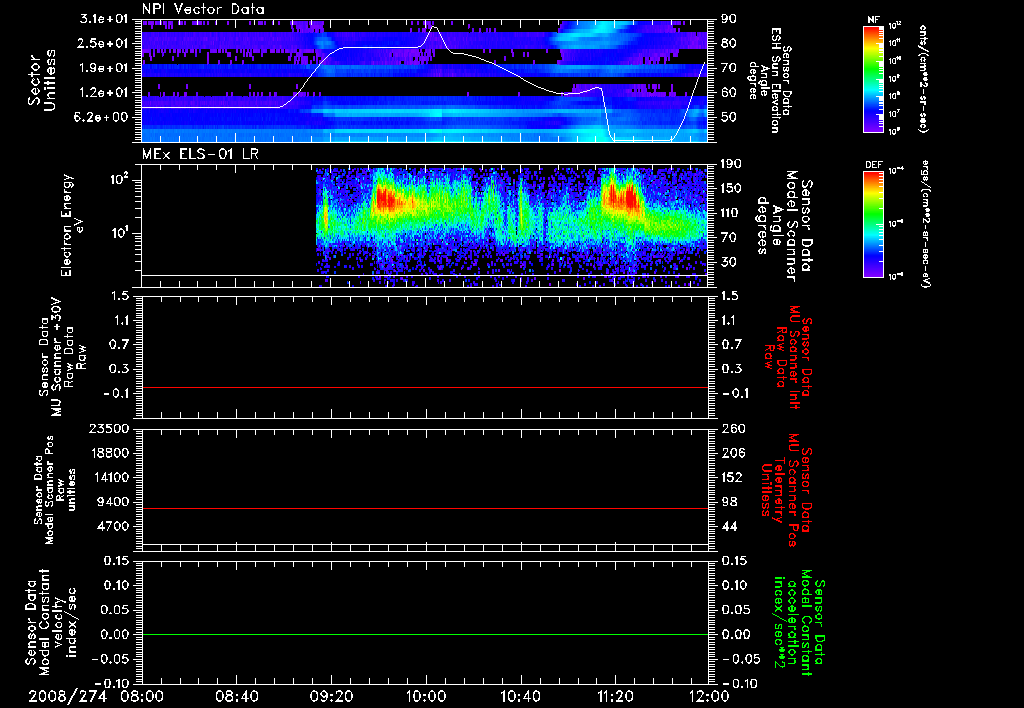Screen dimensions: 1024x708
Task: Click the red line in Scanner Pos panel
Action: point(425,508)
